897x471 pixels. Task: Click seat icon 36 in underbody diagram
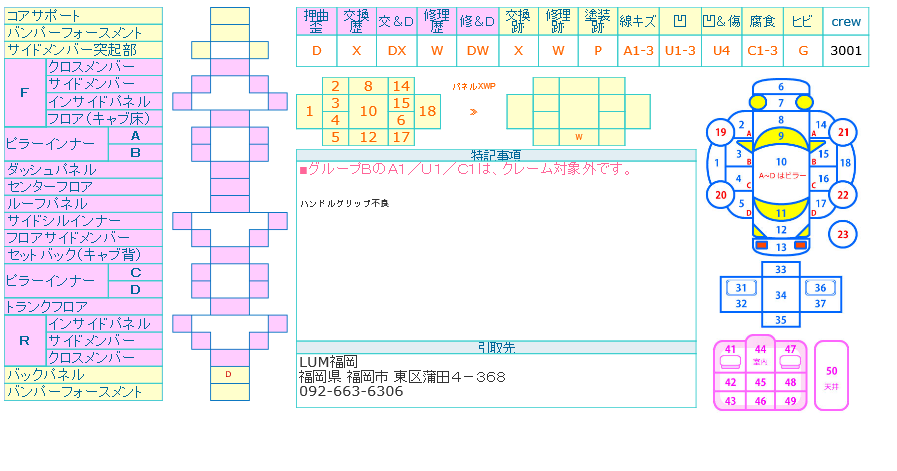tap(820, 288)
